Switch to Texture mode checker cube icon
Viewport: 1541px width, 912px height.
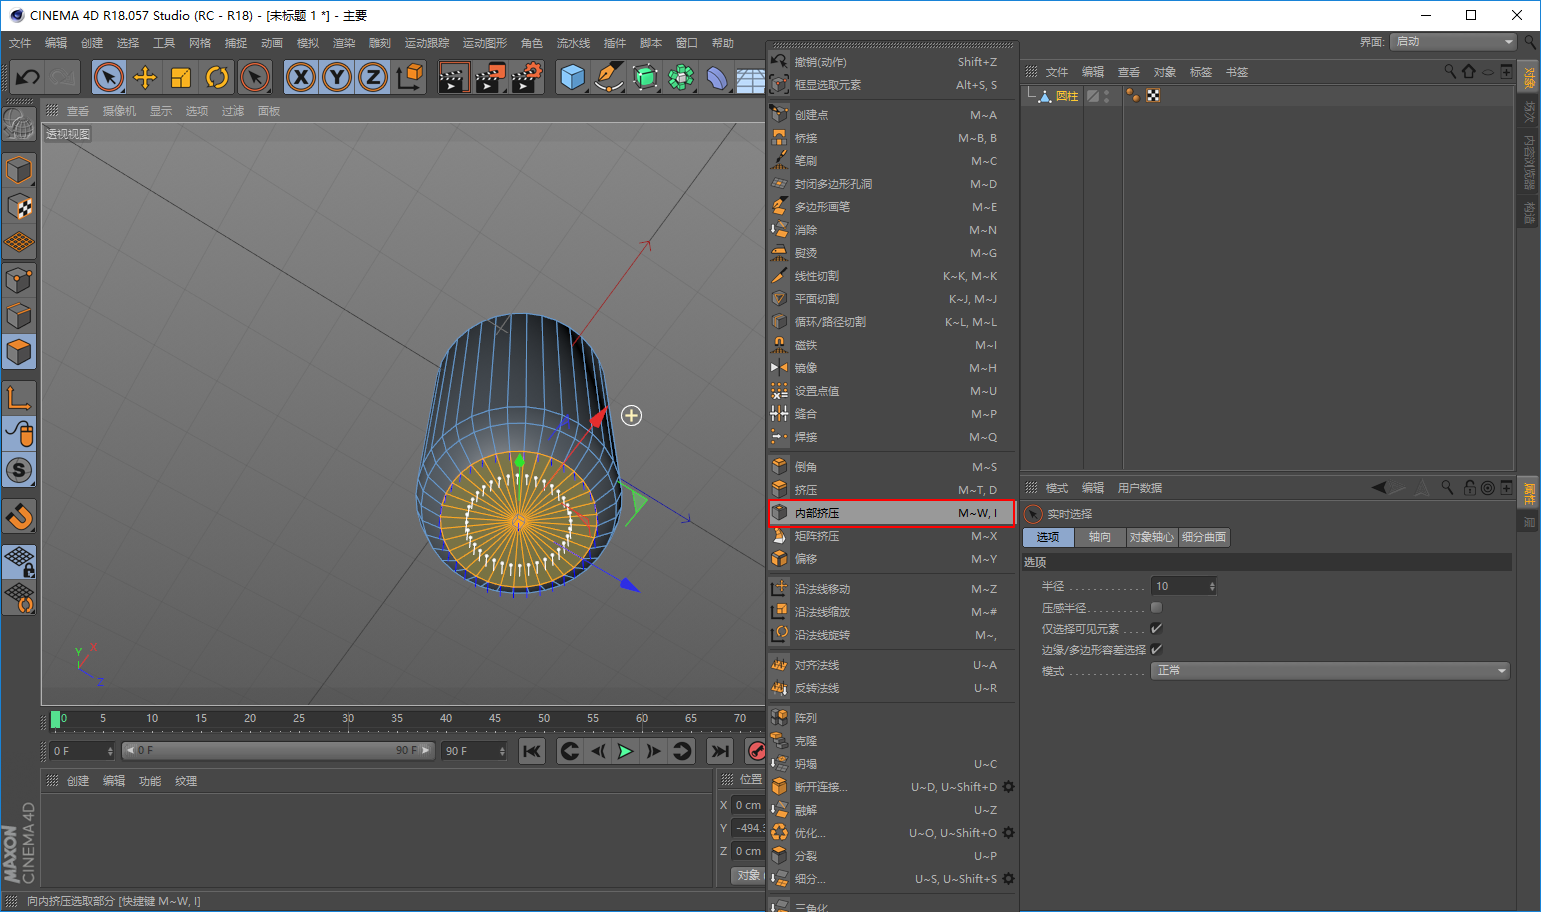coord(19,207)
